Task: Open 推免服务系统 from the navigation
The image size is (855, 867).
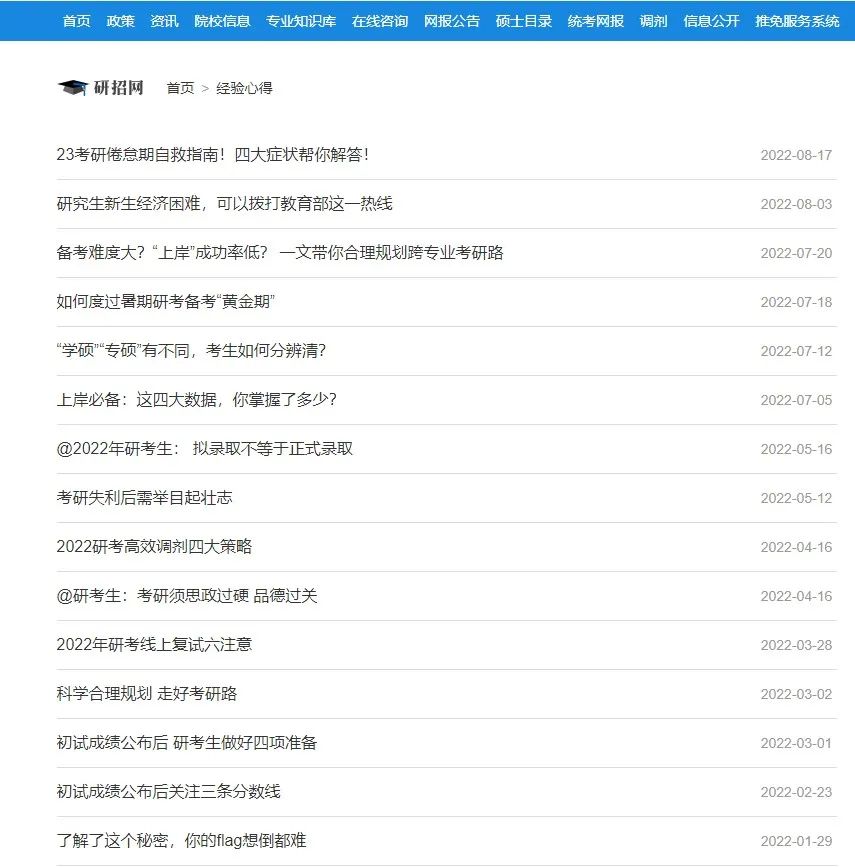Action: pyautogui.click(x=797, y=21)
